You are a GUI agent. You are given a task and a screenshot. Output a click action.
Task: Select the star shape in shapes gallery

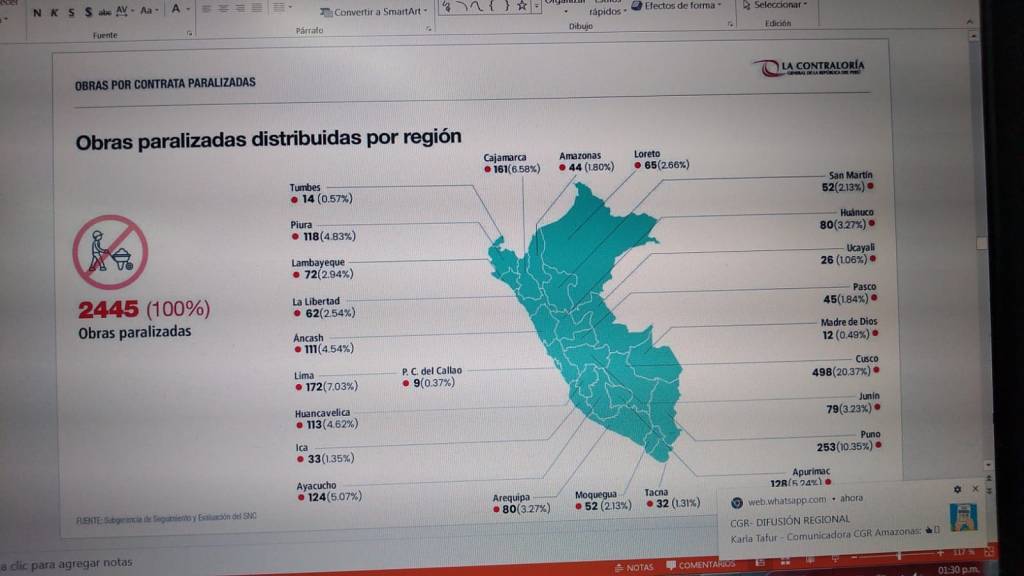(521, 7)
